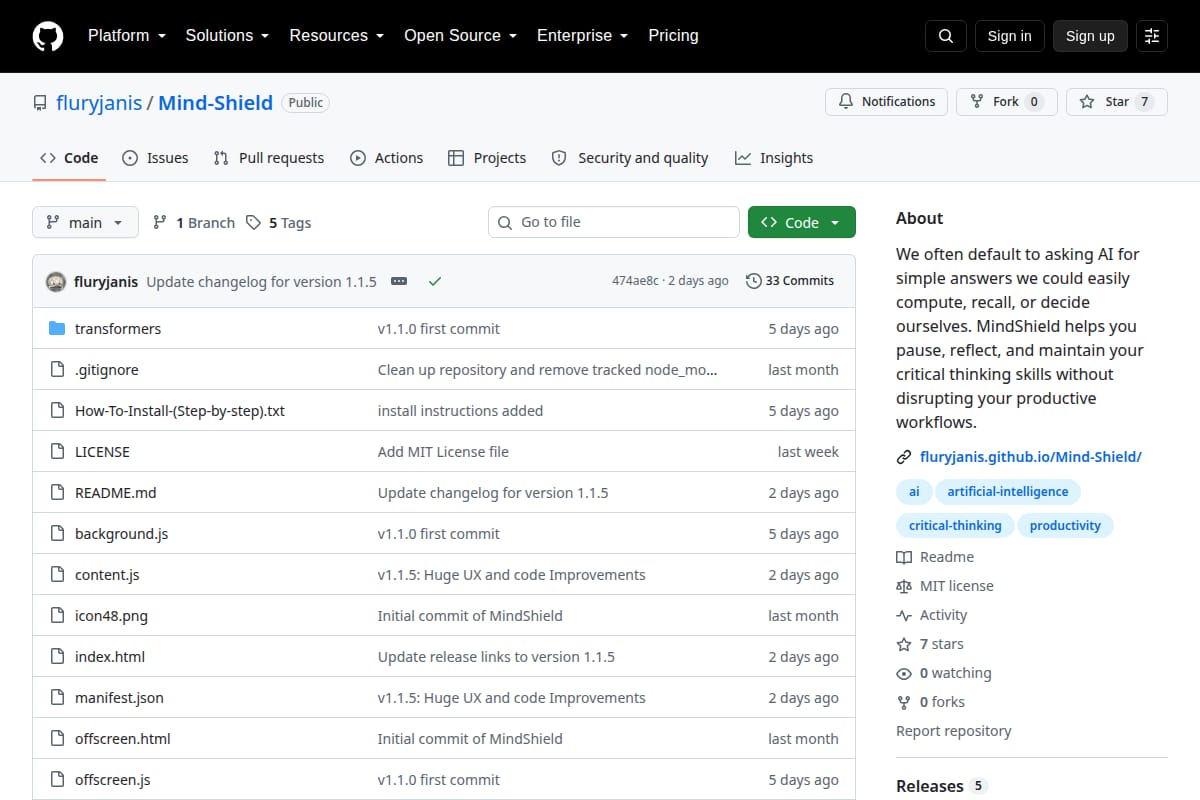Click the .gitignore file icon
The width and height of the screenshot is (1200, 800).
click(57, 369)
